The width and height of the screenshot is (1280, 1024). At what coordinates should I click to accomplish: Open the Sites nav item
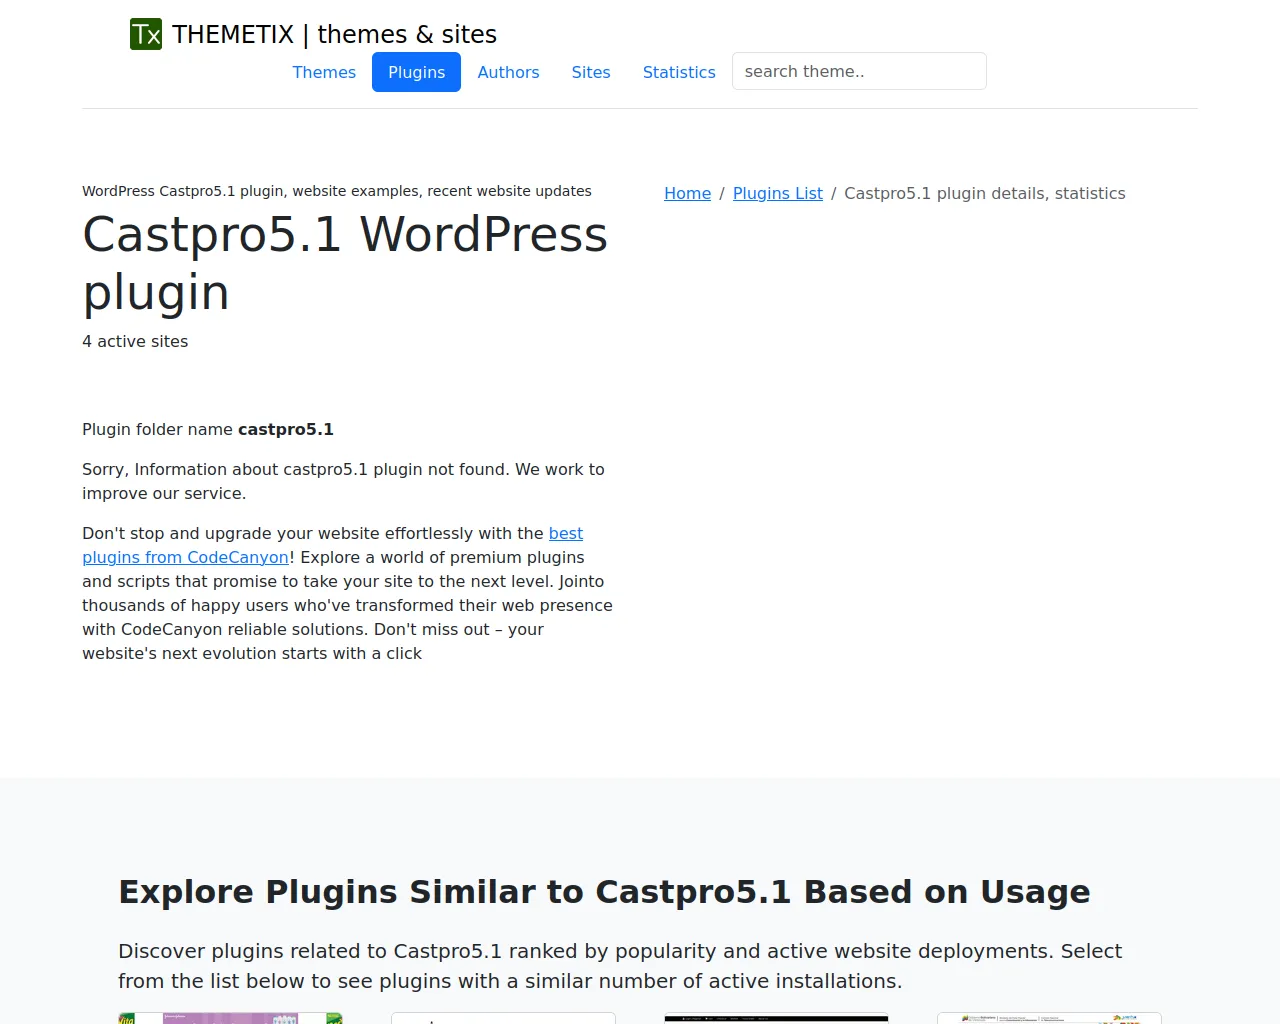pos(591,72)
